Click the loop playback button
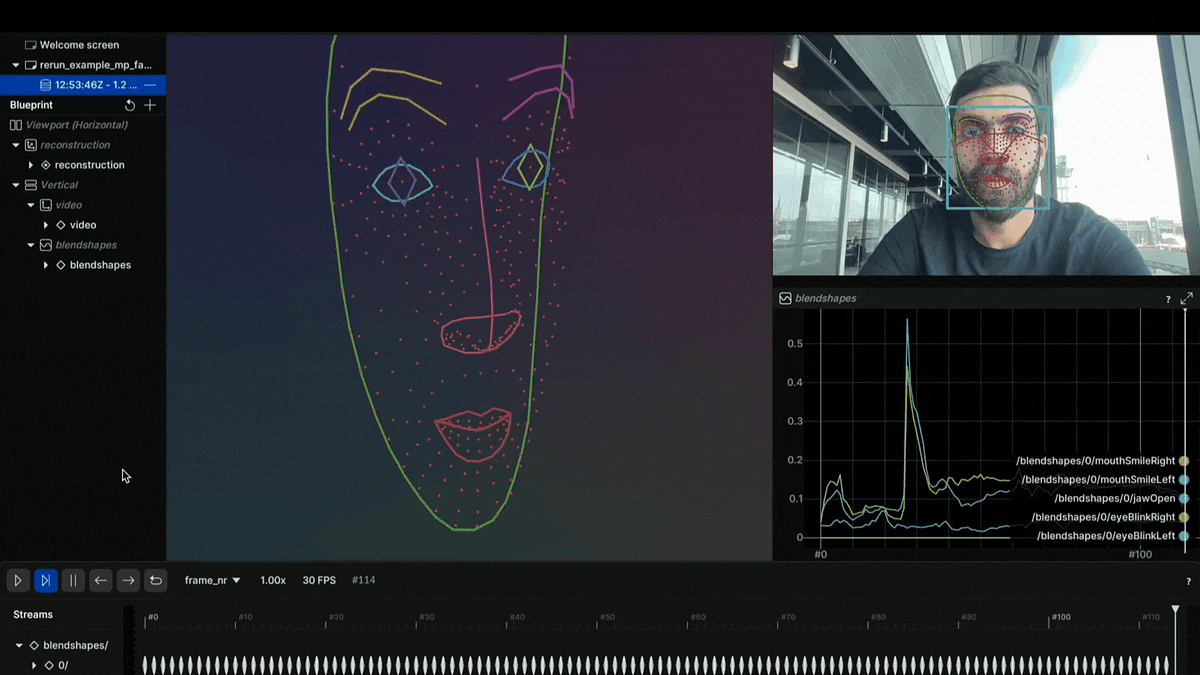The image size is (1200, 675). pos(156,580)
